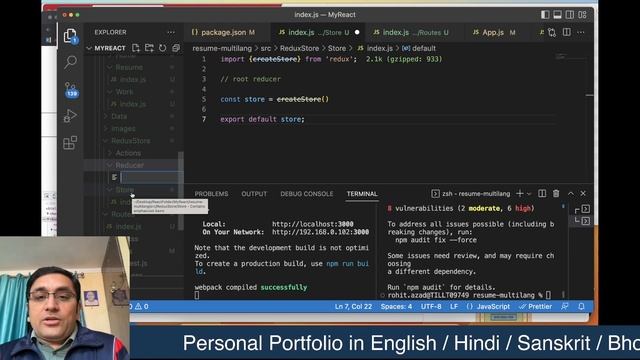Click the open changes icon in editor toolbar
This screenshot has width=640, height=360.
click(x=552, y=32)
